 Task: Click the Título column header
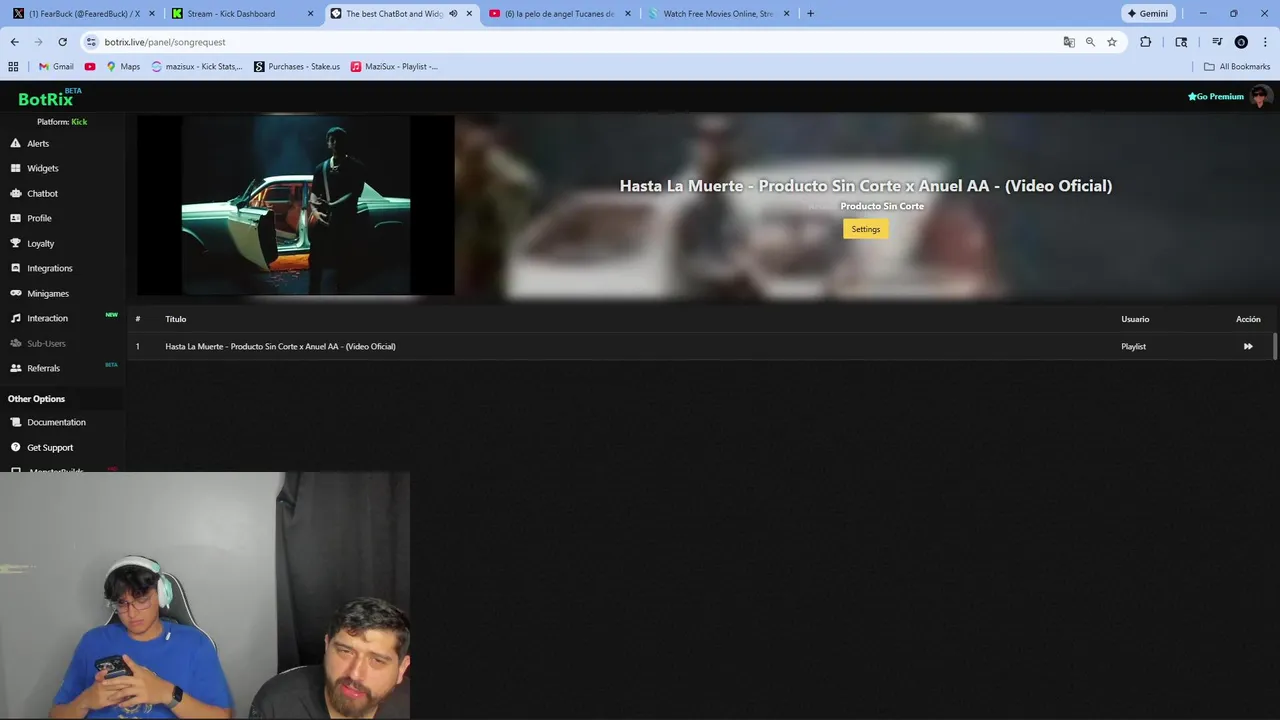pos(176,319)
